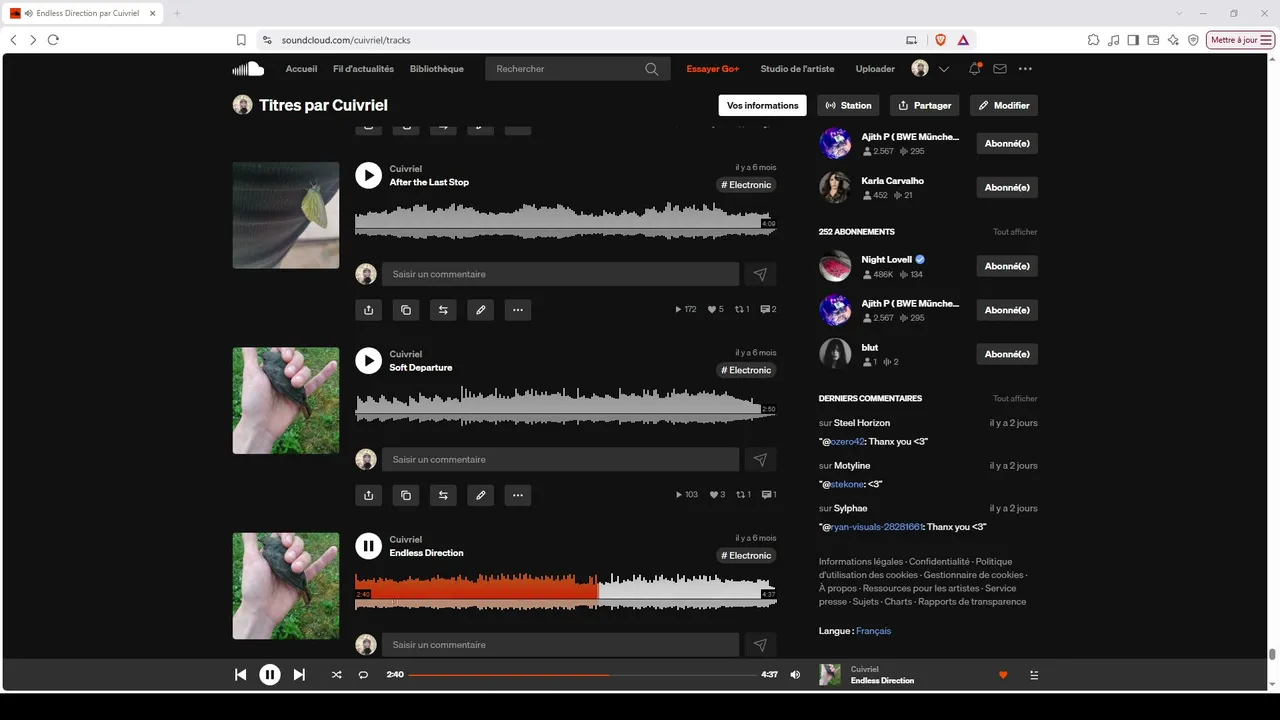1280x720 pixels.
Task: Click the Partager button
Action: pos(925,105)
